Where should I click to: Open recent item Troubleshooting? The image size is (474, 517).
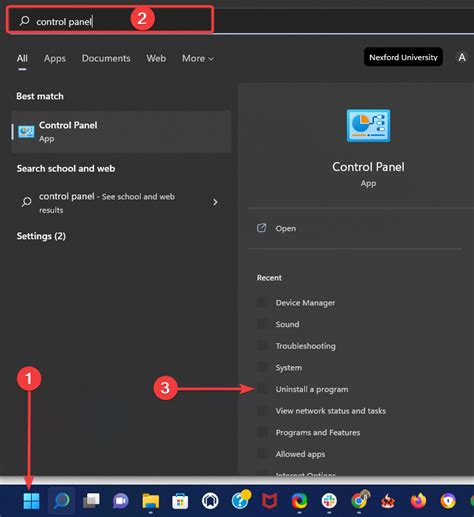pyautogui.click(x=306, y=346)
